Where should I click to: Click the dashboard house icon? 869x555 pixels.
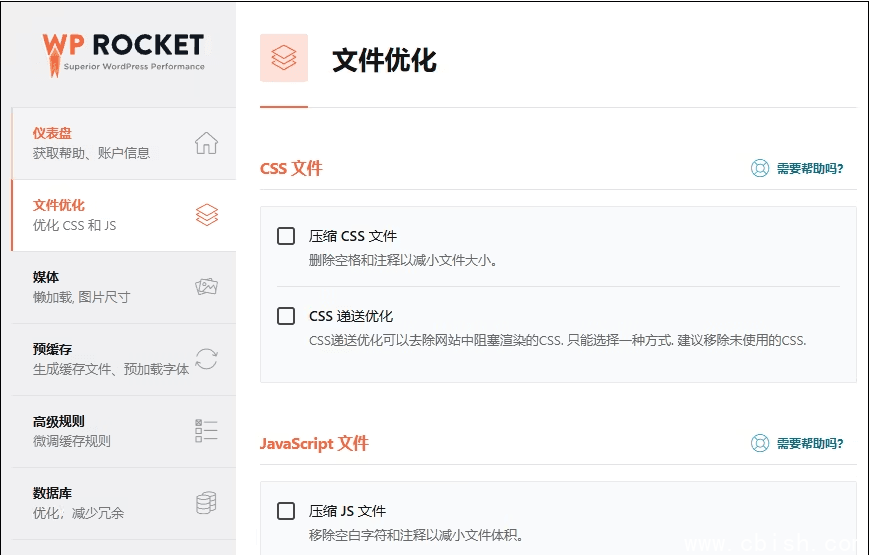[x=206, y=143]
